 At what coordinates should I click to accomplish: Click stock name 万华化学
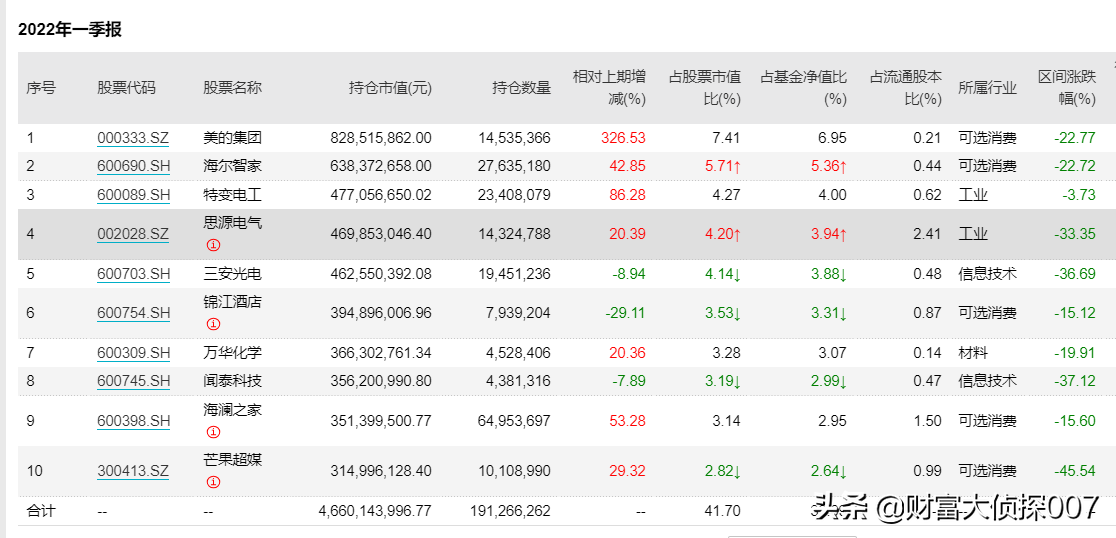coord(232,352)
